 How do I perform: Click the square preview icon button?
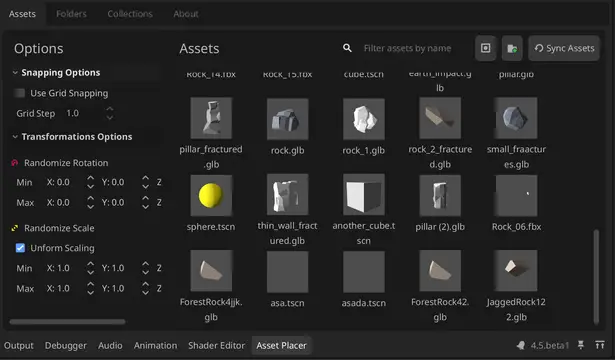486,48
